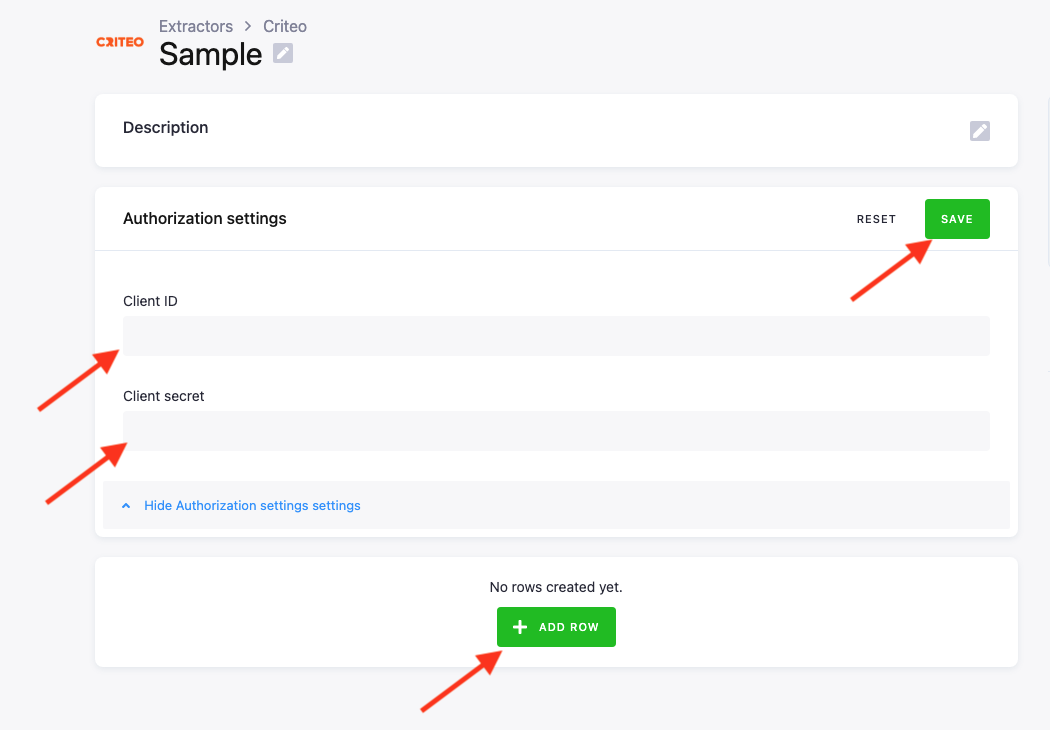
Task: Click the Authorization settings heading
Action: pos(205,218)
